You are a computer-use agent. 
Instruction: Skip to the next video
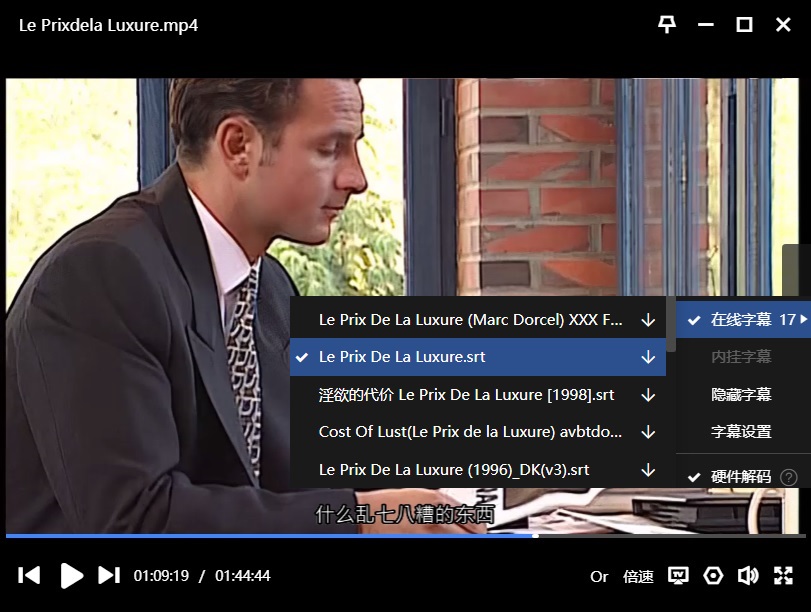point(109,575)
